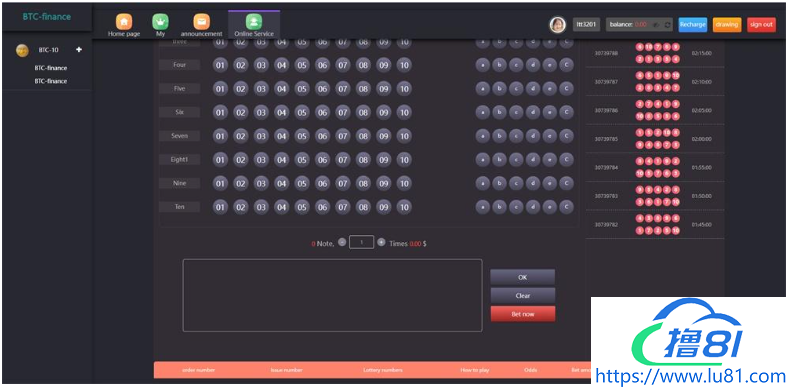The width and height of the screenshot is (791, 387).
Task: Click the red sign out button
Action: pos(761,25)
